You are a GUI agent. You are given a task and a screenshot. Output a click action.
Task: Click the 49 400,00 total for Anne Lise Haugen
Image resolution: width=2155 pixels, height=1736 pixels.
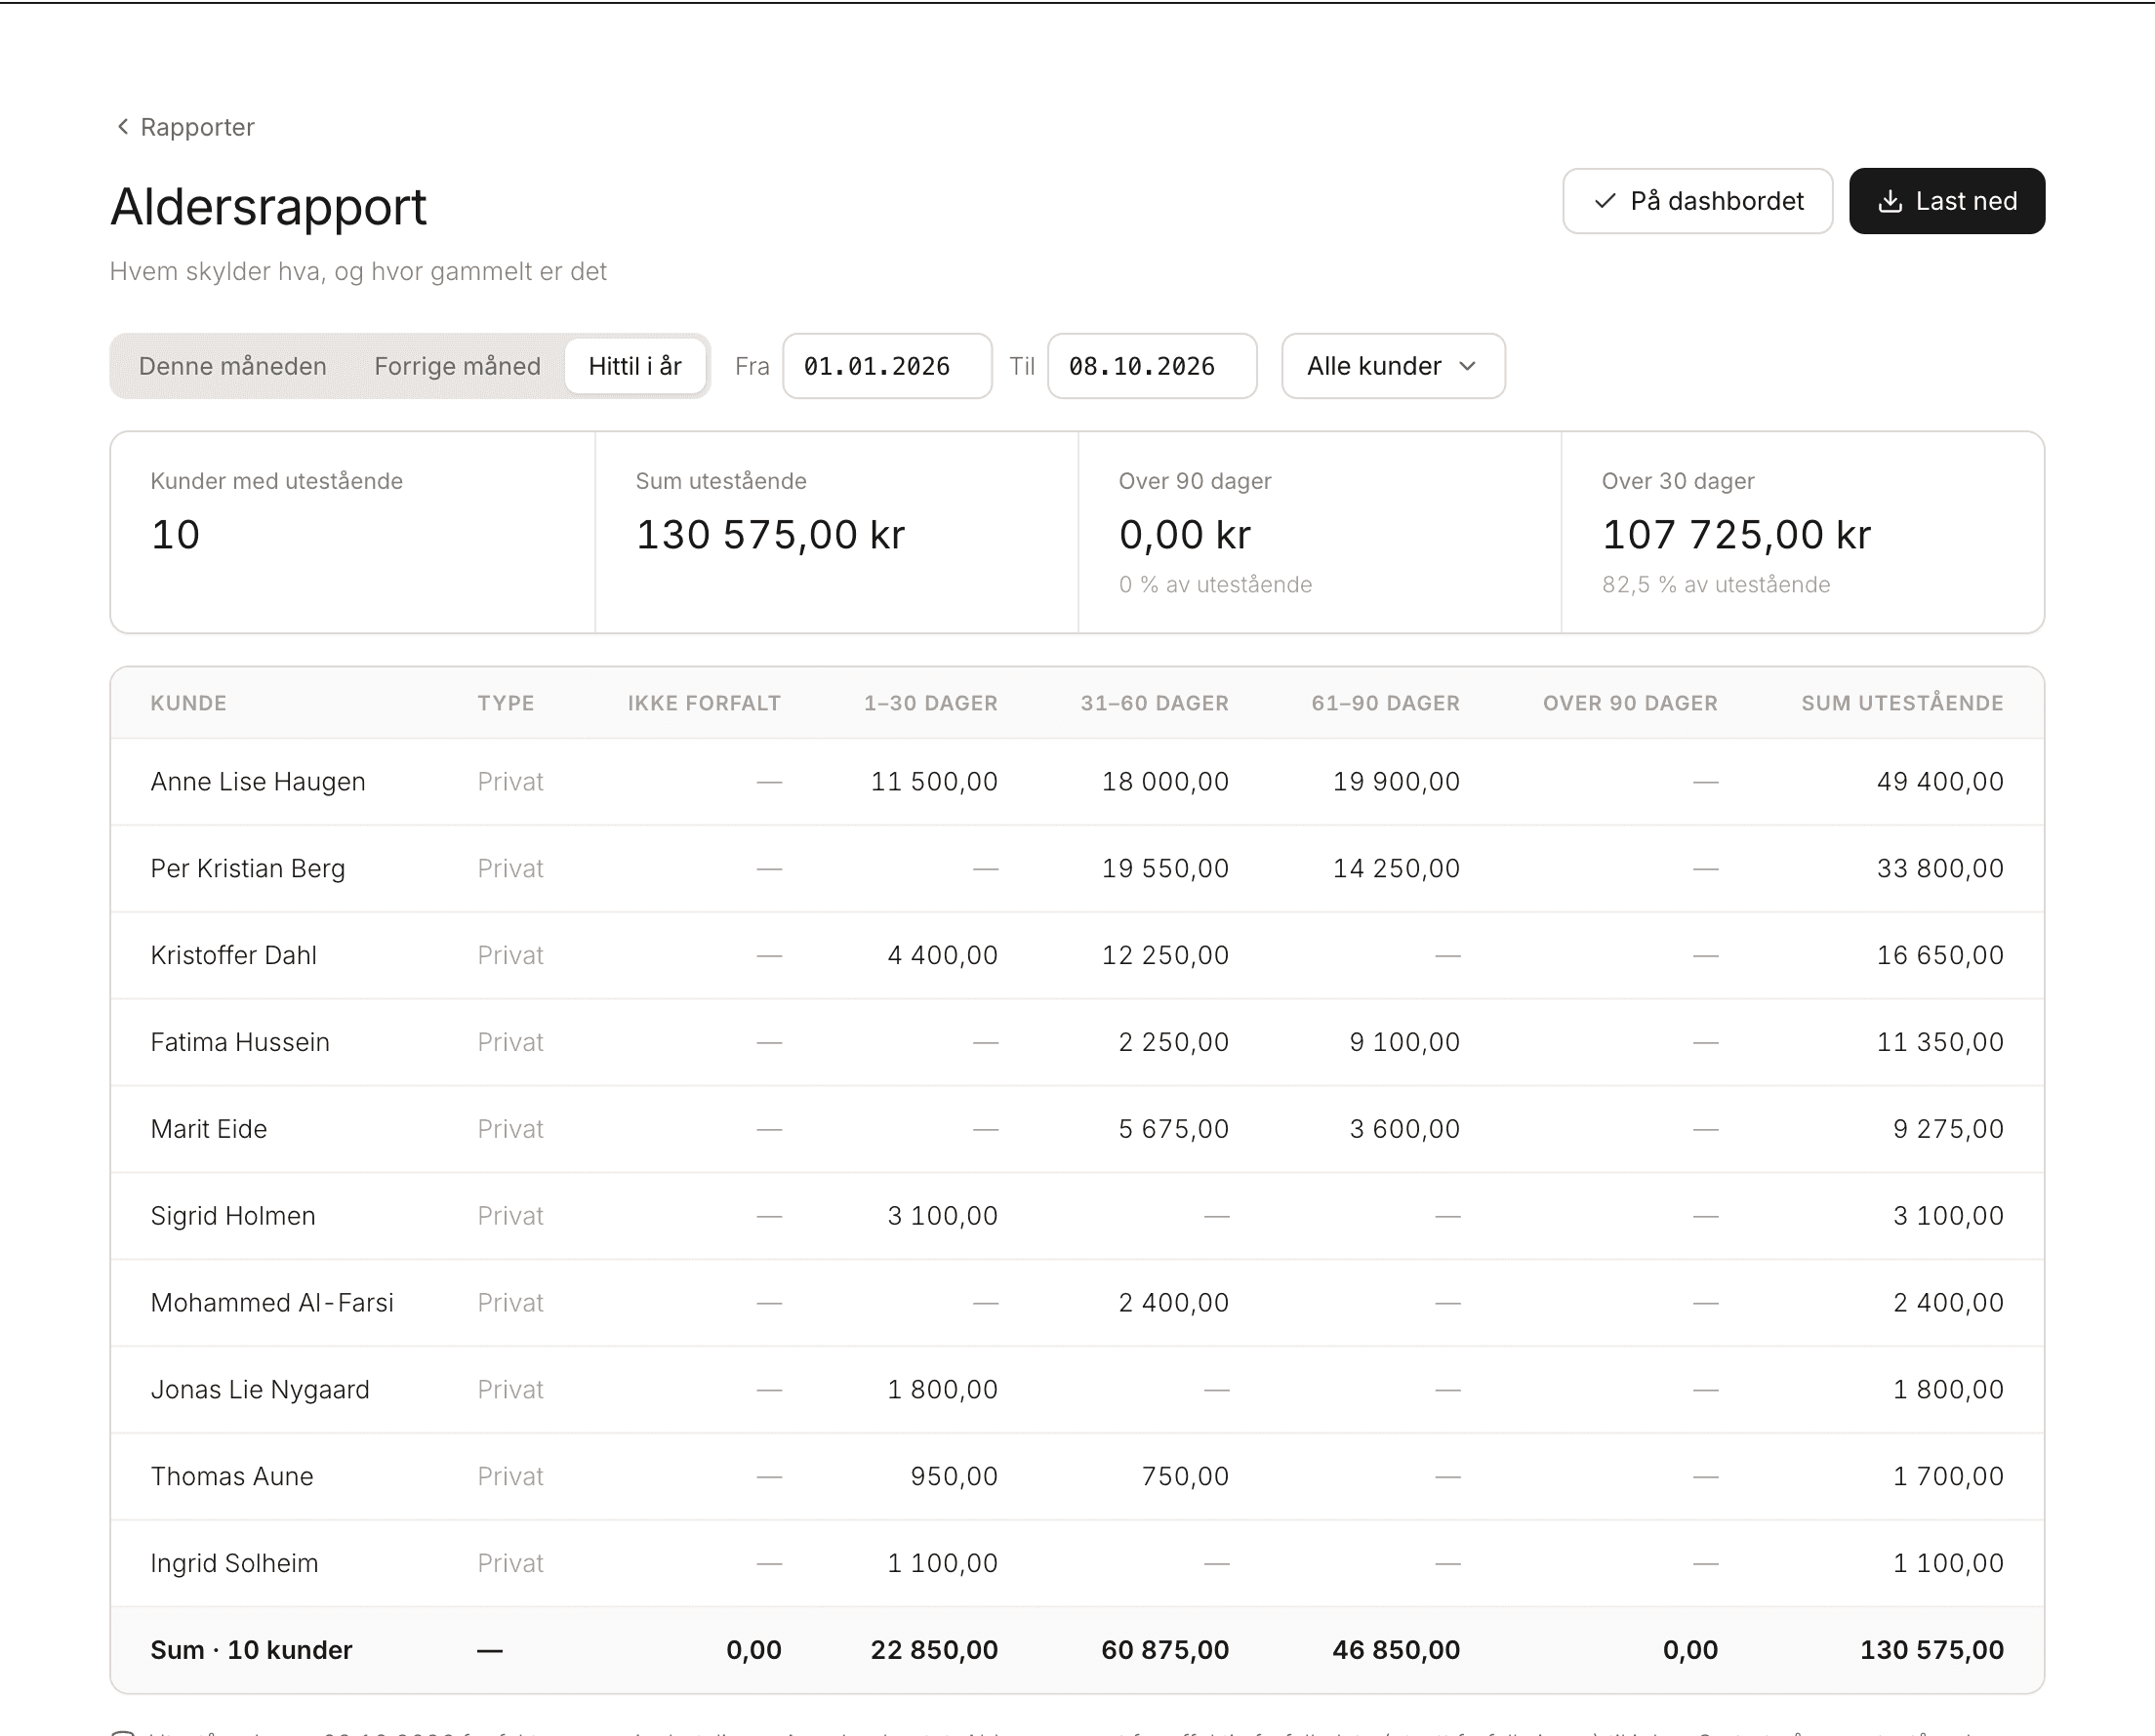(1940, 782)
